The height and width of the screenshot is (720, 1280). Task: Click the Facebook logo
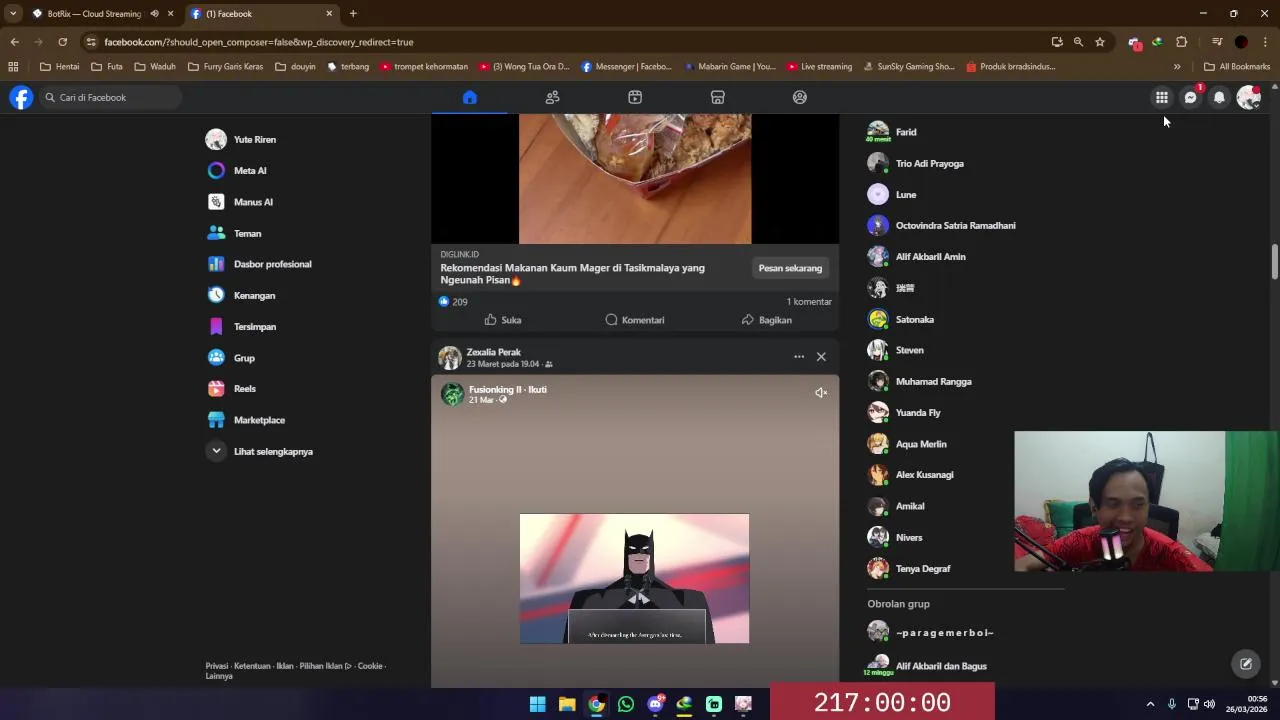(21, 97)
